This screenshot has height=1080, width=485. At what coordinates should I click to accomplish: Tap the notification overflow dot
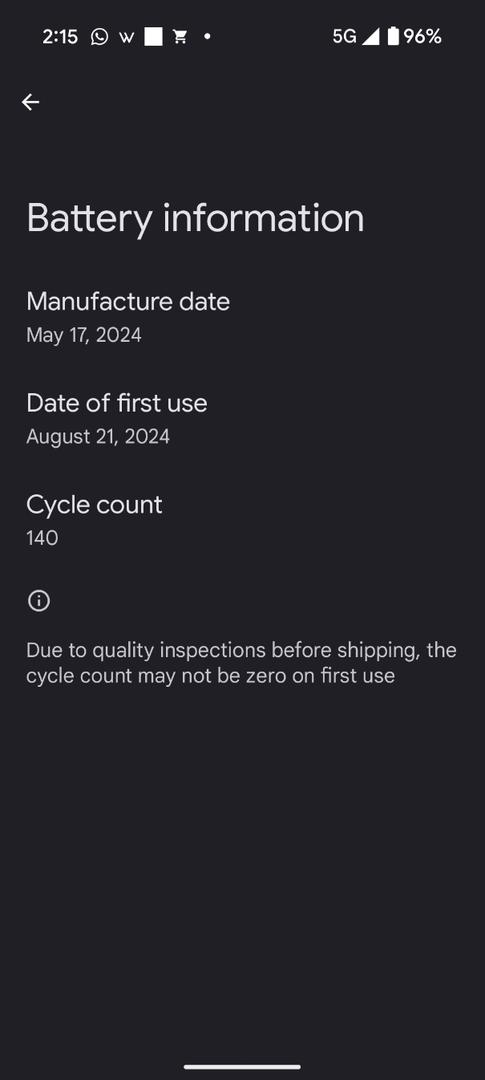coord(207,37)
